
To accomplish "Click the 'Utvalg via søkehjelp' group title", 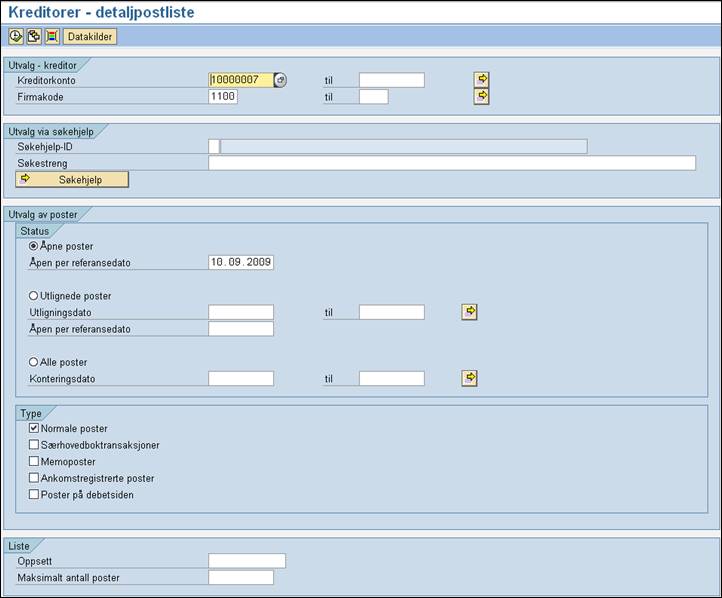I will 51,132.
